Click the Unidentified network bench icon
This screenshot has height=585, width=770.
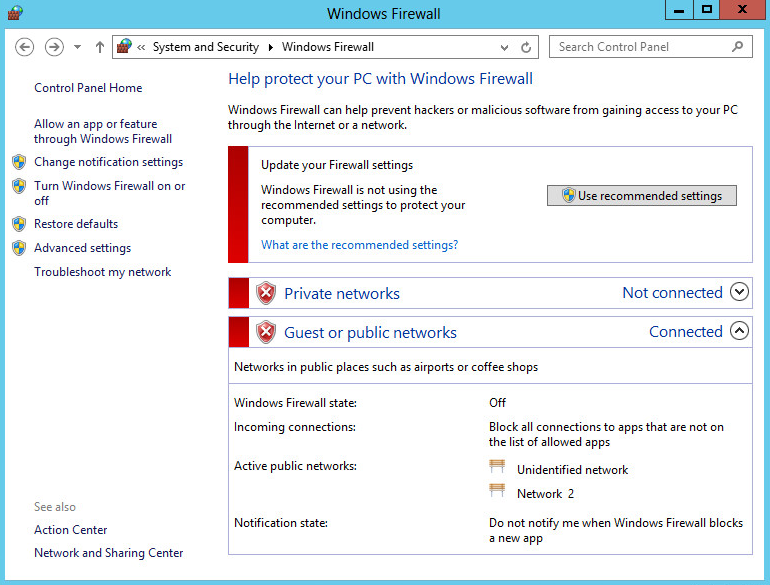(x=497, y=466)
